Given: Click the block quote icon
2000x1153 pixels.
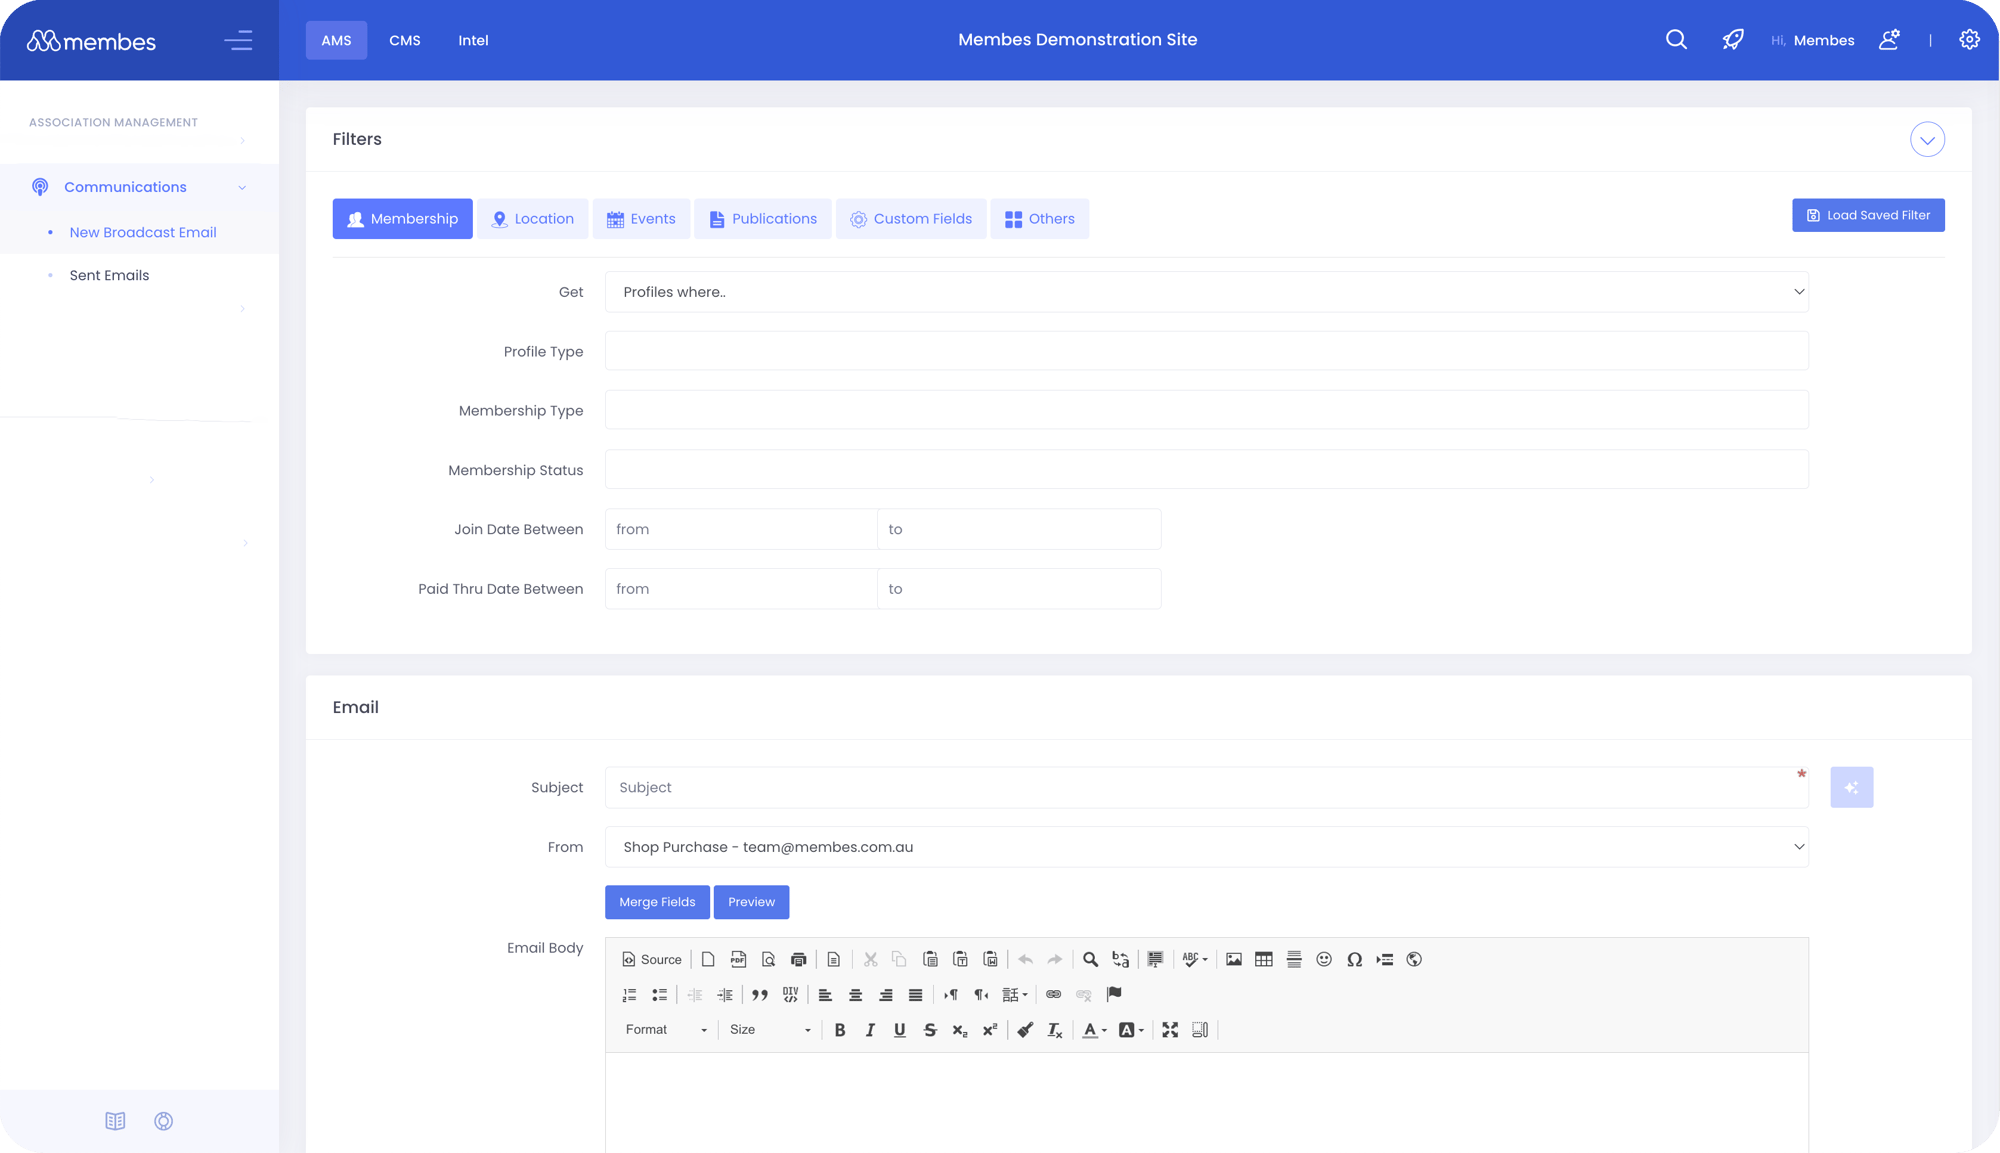Looking at the screenshot, I should coord(760,994).
